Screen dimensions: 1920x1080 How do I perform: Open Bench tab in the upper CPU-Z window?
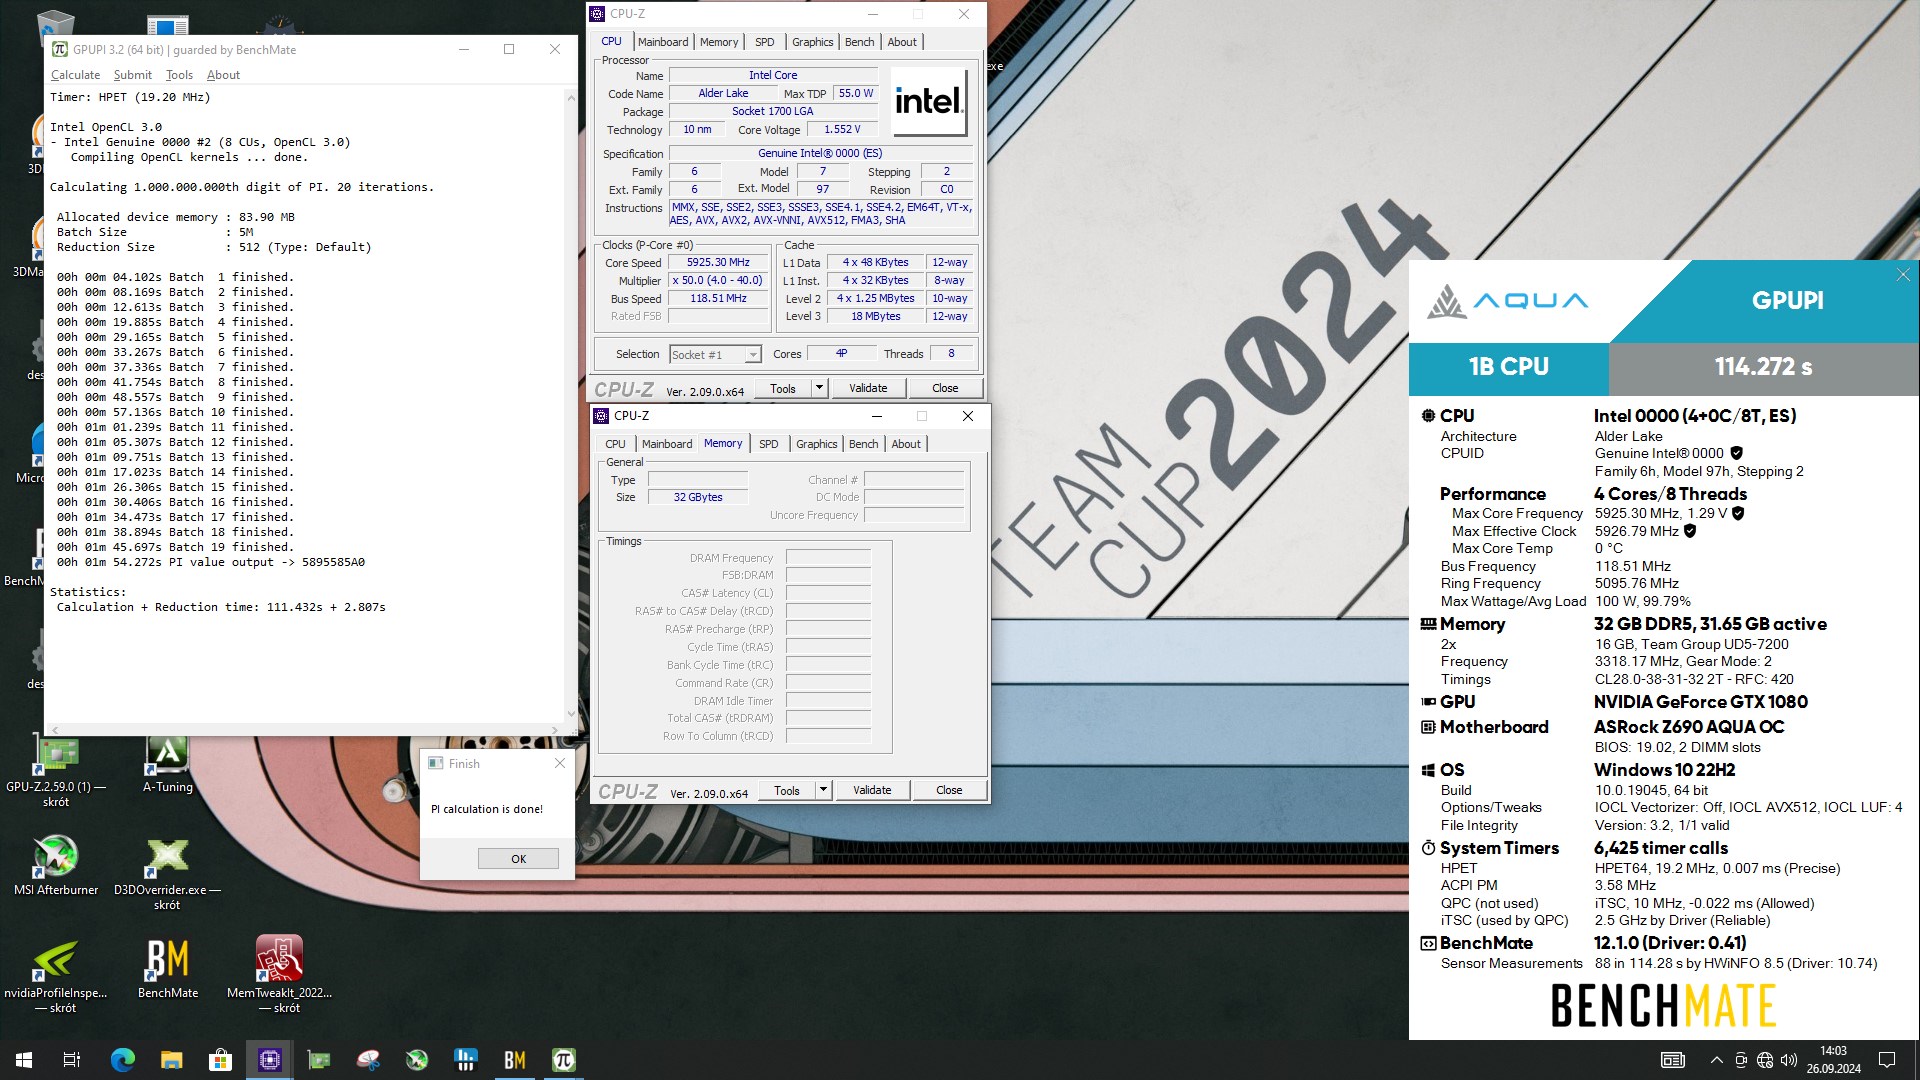click(859, 42)
